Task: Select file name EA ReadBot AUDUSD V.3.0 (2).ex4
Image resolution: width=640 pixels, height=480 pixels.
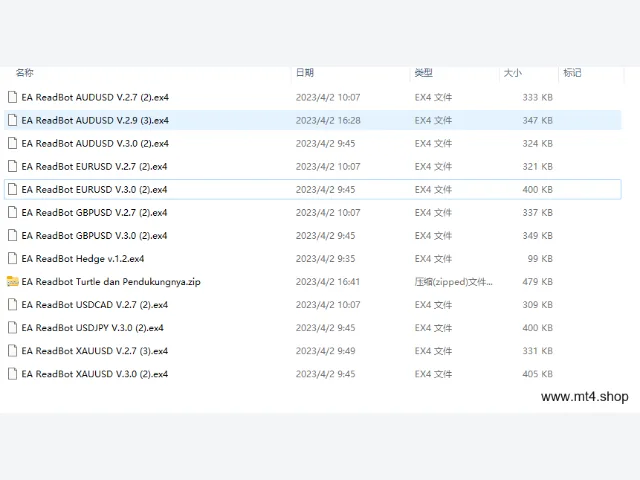Action: click(x=95, y=144)
